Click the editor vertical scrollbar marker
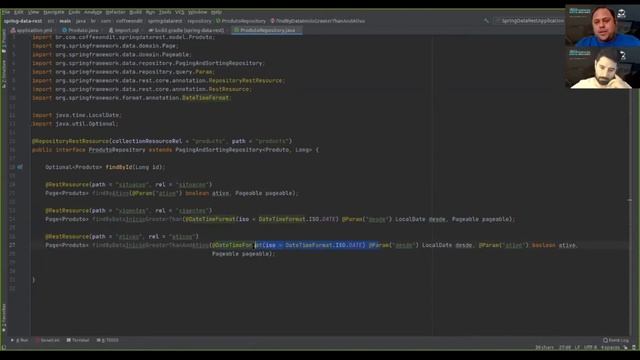 point(629,200)
